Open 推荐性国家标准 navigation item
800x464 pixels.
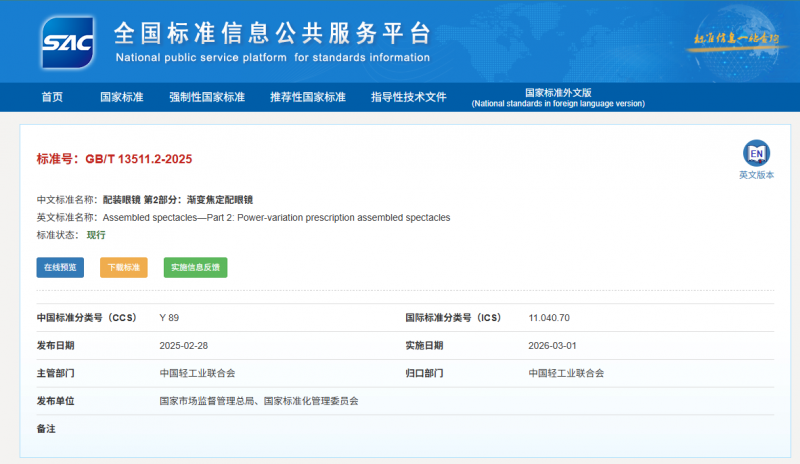(308, 97)
